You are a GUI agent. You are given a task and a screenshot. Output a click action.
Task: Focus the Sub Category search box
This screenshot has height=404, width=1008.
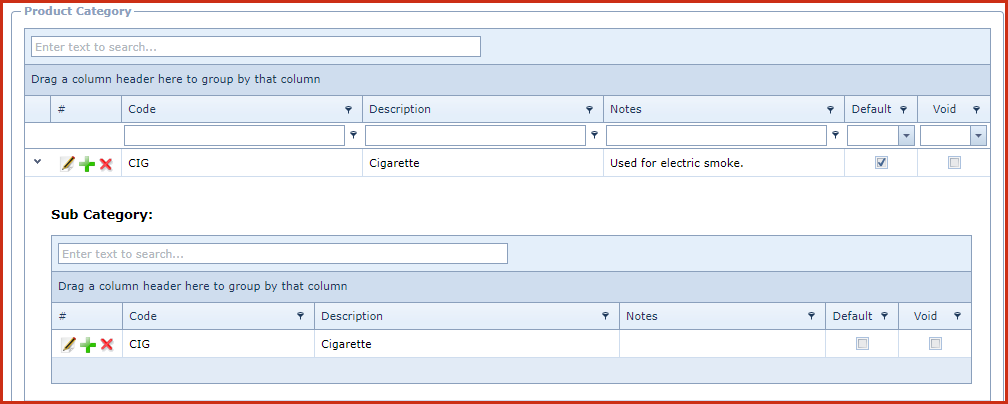pos(283,254)
